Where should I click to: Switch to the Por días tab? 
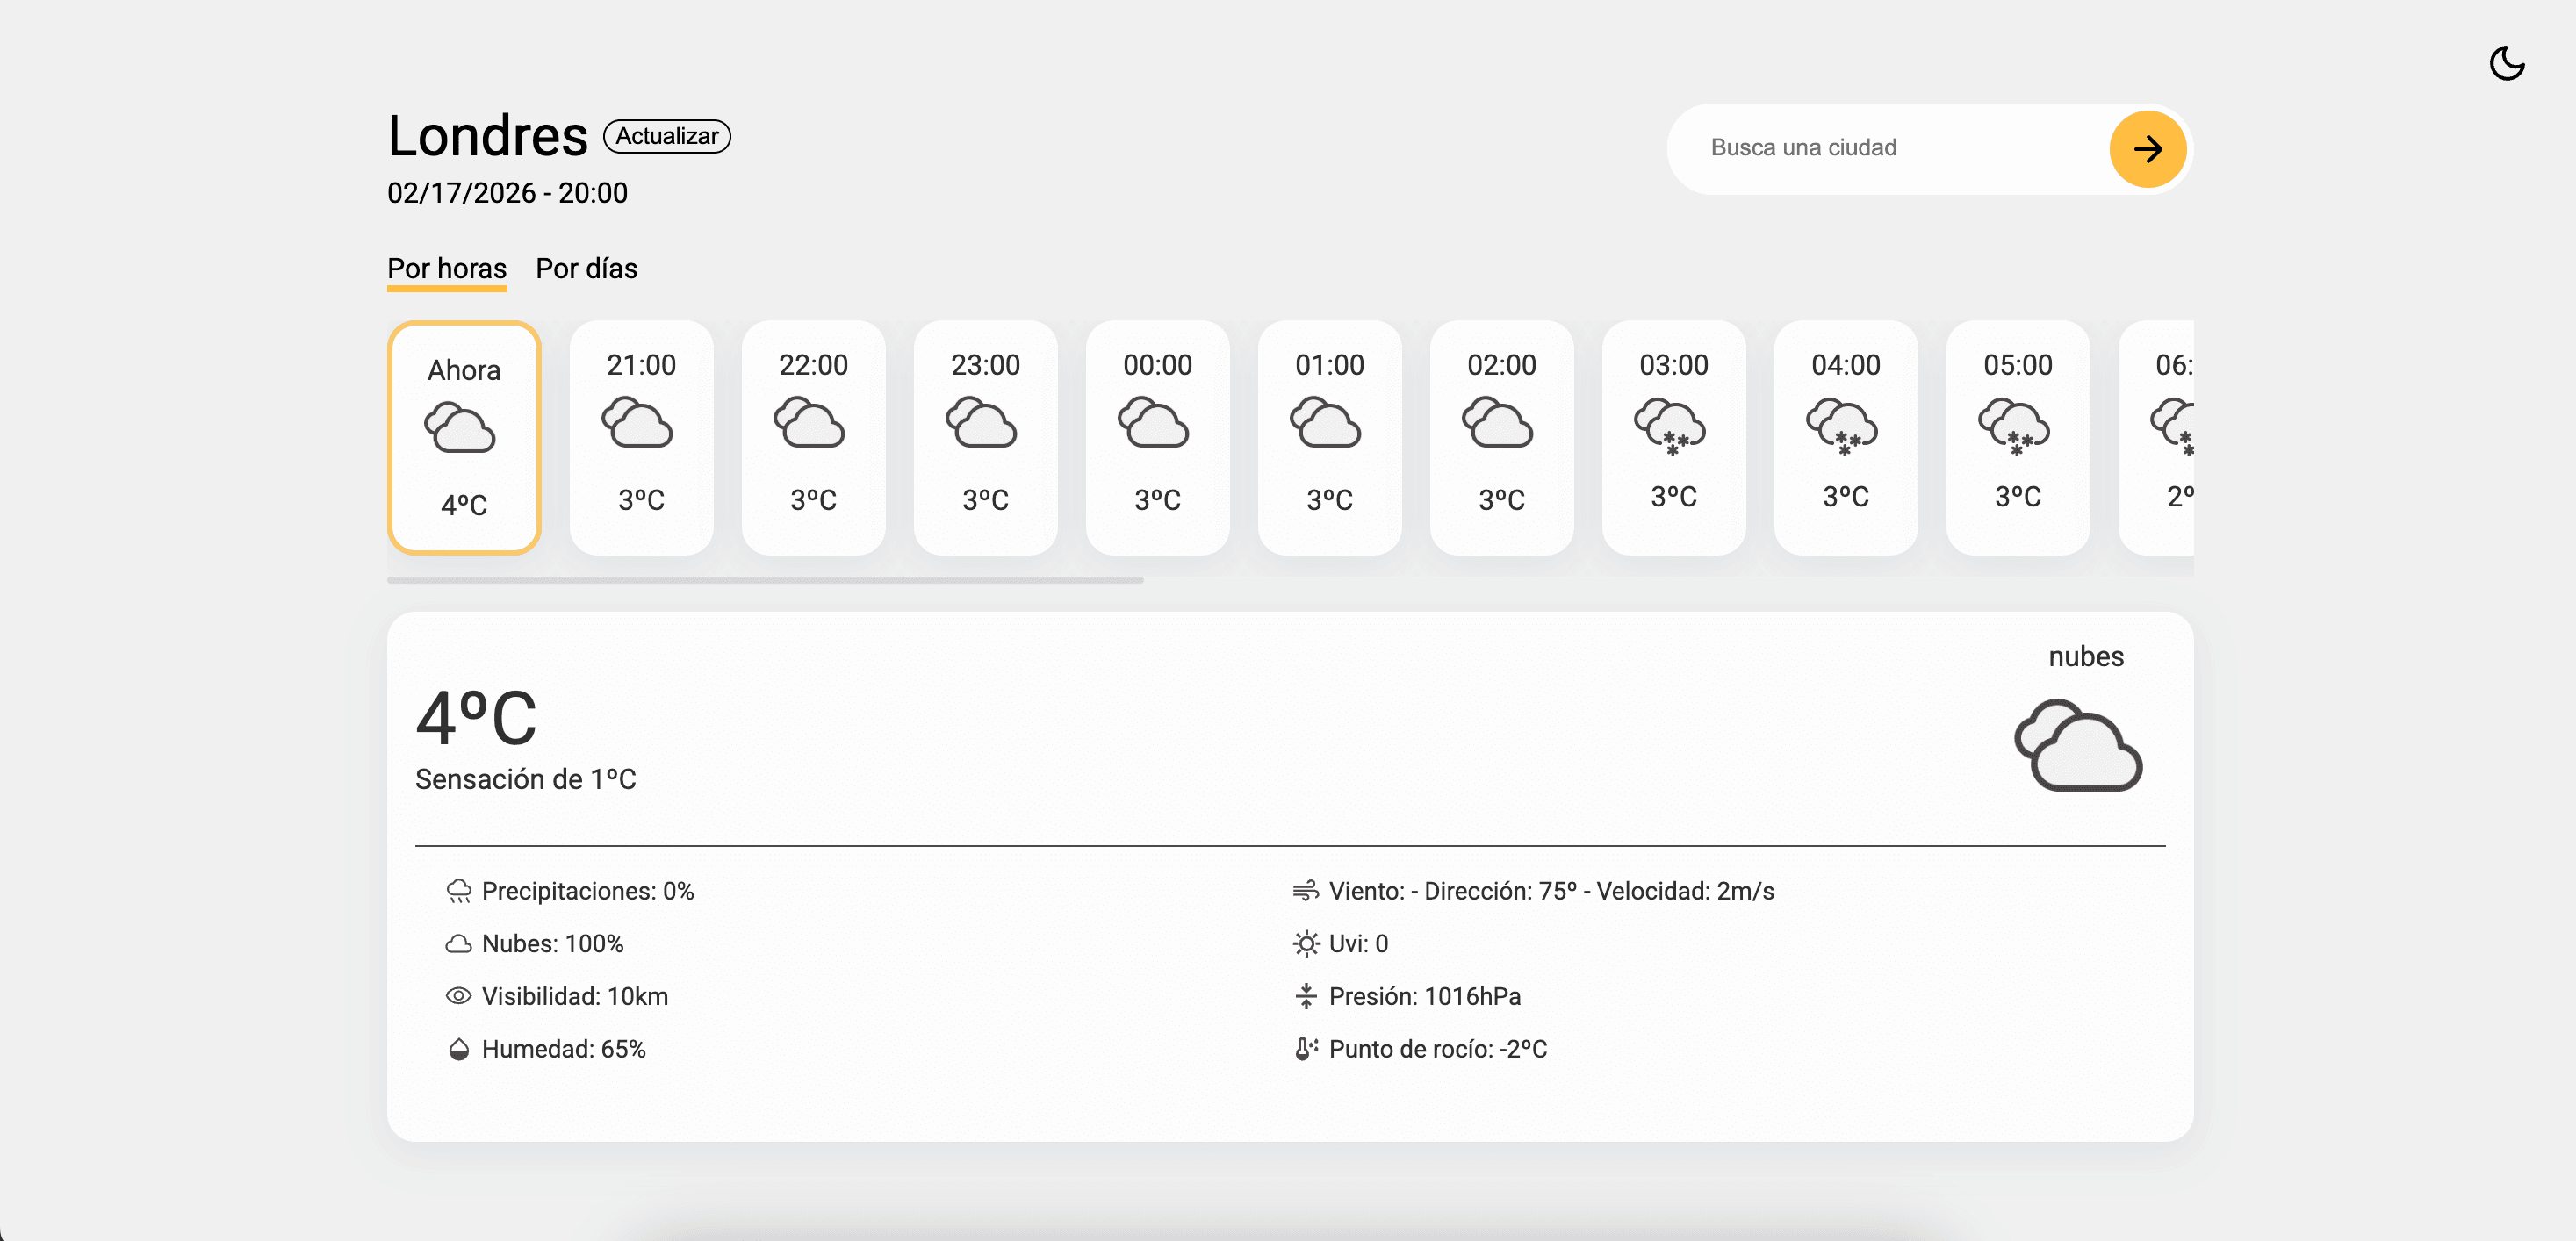[x=587, y=268]
